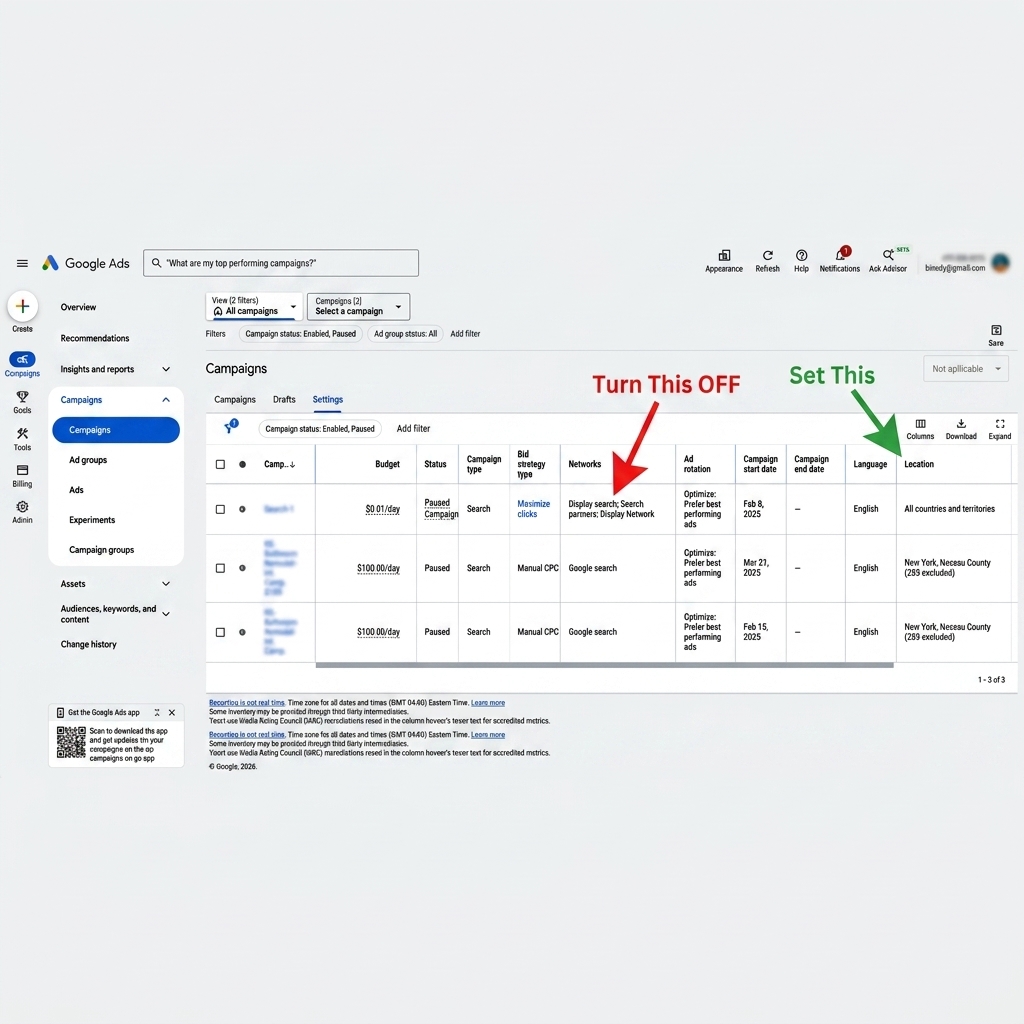
Task: Click Campaign status chip in top filters
Action: (x=300, y=334)
